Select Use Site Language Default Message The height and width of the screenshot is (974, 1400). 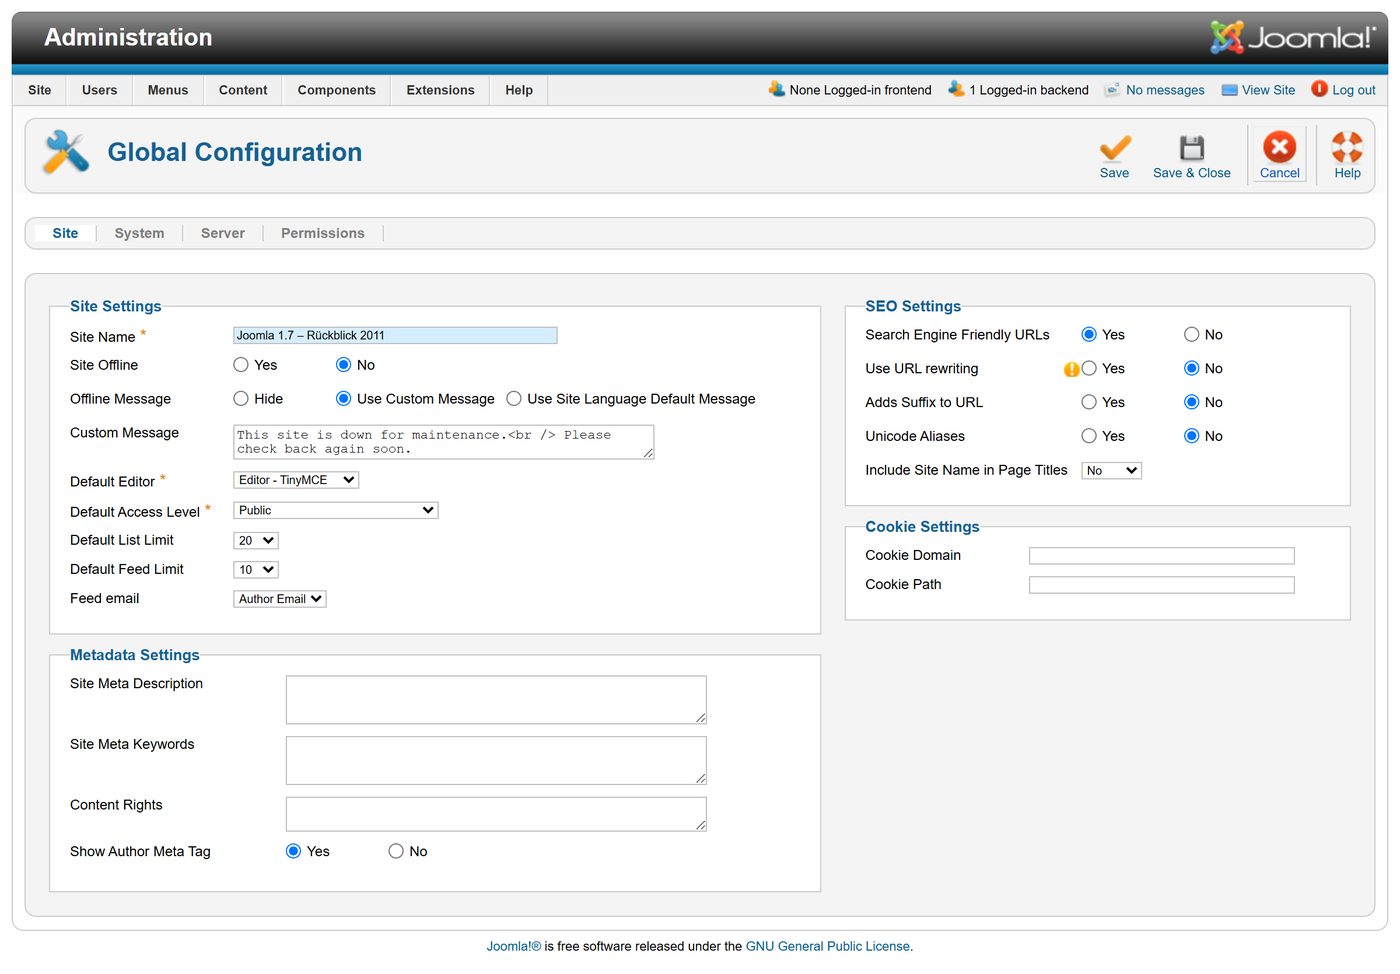(514, 399)
